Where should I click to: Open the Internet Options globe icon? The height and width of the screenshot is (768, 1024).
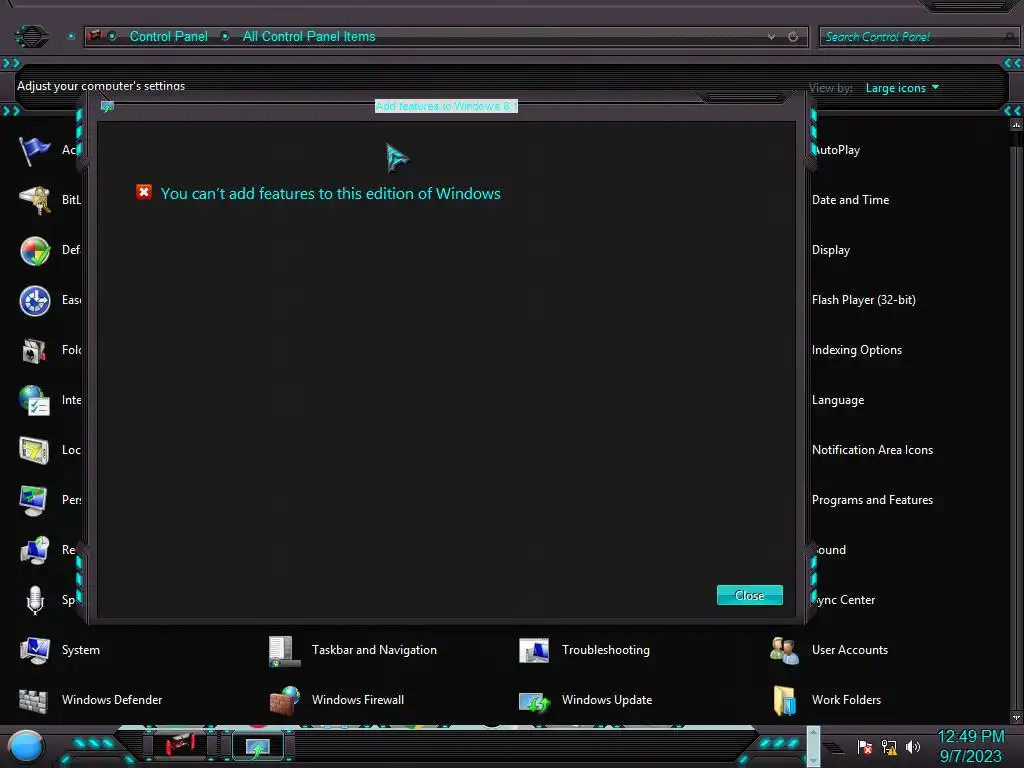pos(34,400)
